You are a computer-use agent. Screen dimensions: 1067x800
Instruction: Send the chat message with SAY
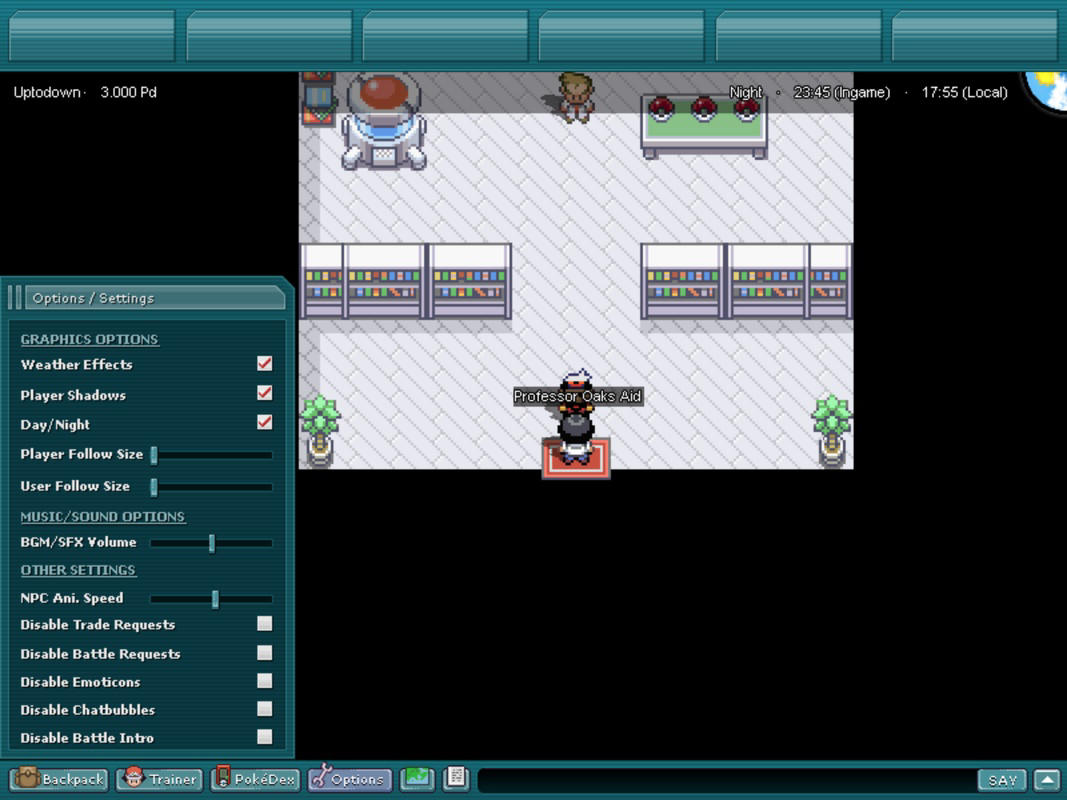pyautogui.click(x=1002, y=780)
